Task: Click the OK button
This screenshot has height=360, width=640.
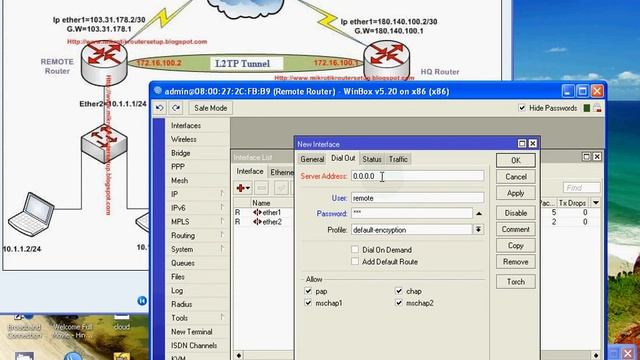Action: pyautogui.click(x=516, y=160)
